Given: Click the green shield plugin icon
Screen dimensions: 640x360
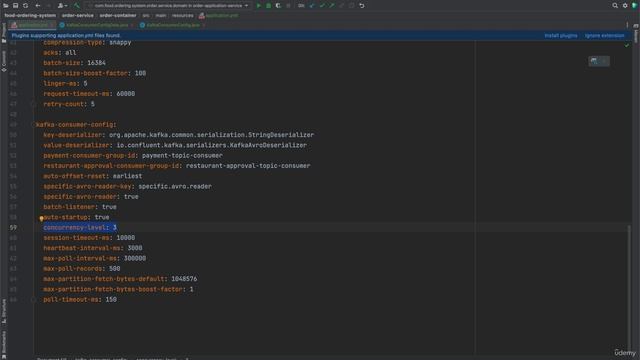Looking at the screenshot, I should 635,6.
